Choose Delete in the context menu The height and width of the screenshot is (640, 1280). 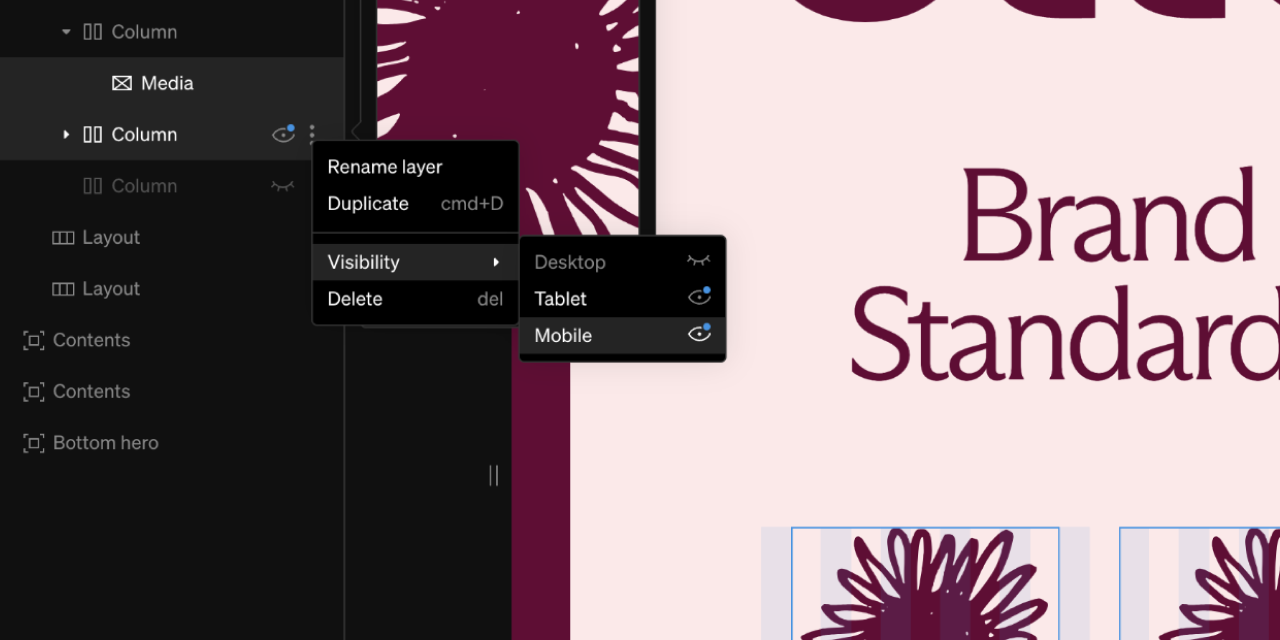click(355, 299)
